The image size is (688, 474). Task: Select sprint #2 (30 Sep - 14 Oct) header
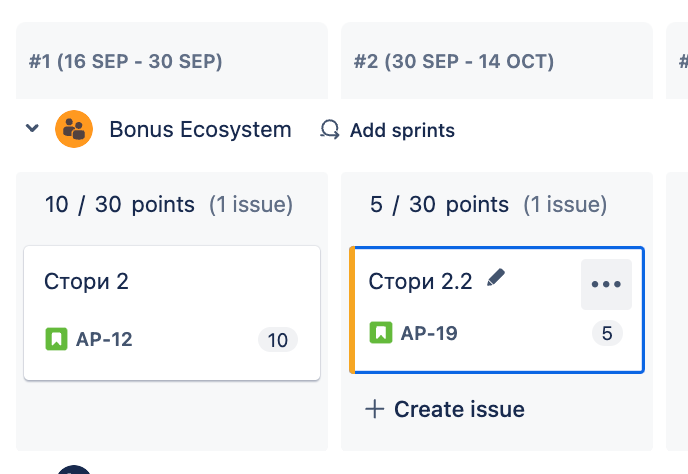click(x=454, y=62)
